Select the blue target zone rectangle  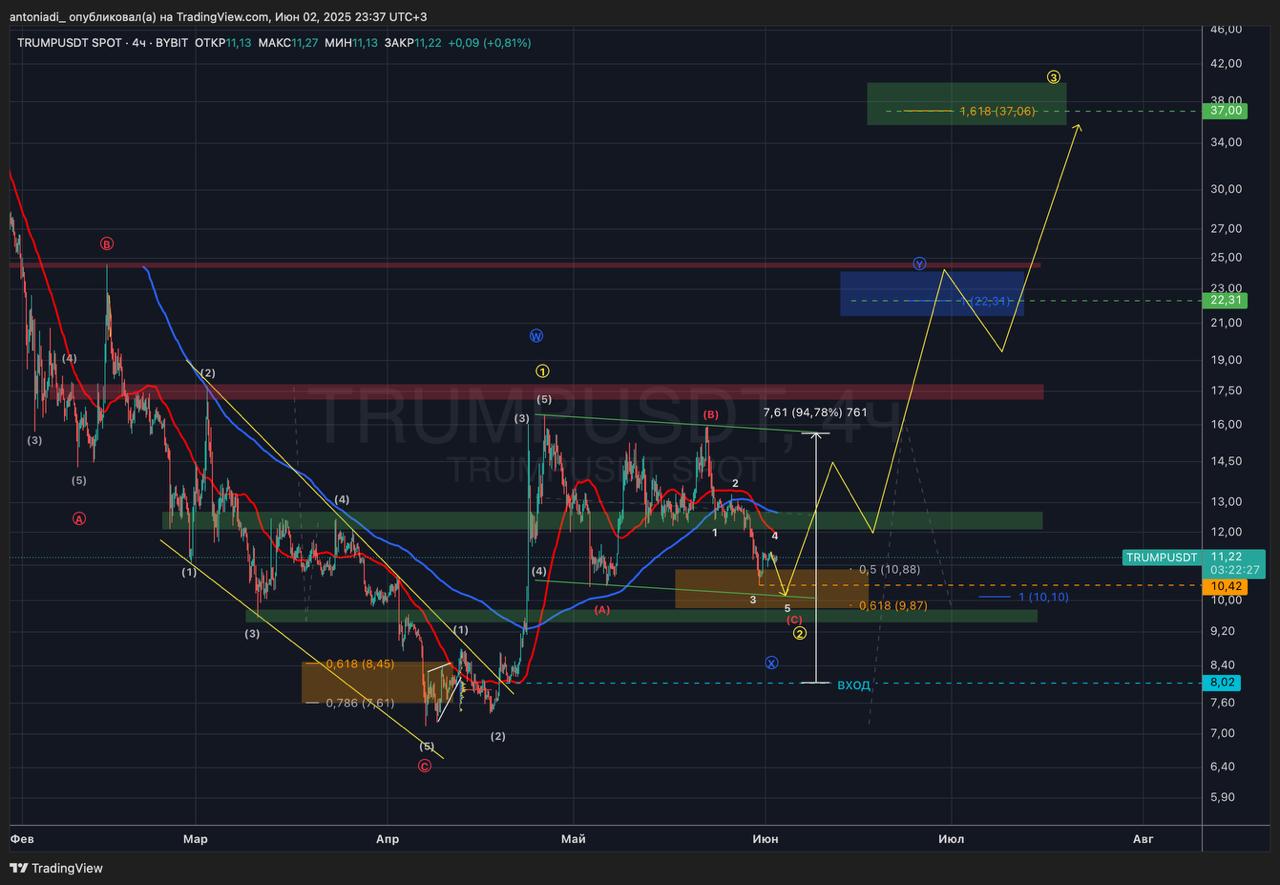click(932, 293)
